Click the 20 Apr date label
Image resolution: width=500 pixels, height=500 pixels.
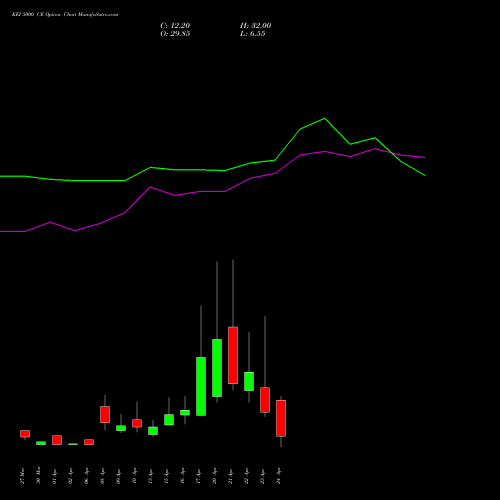(215, 476)
